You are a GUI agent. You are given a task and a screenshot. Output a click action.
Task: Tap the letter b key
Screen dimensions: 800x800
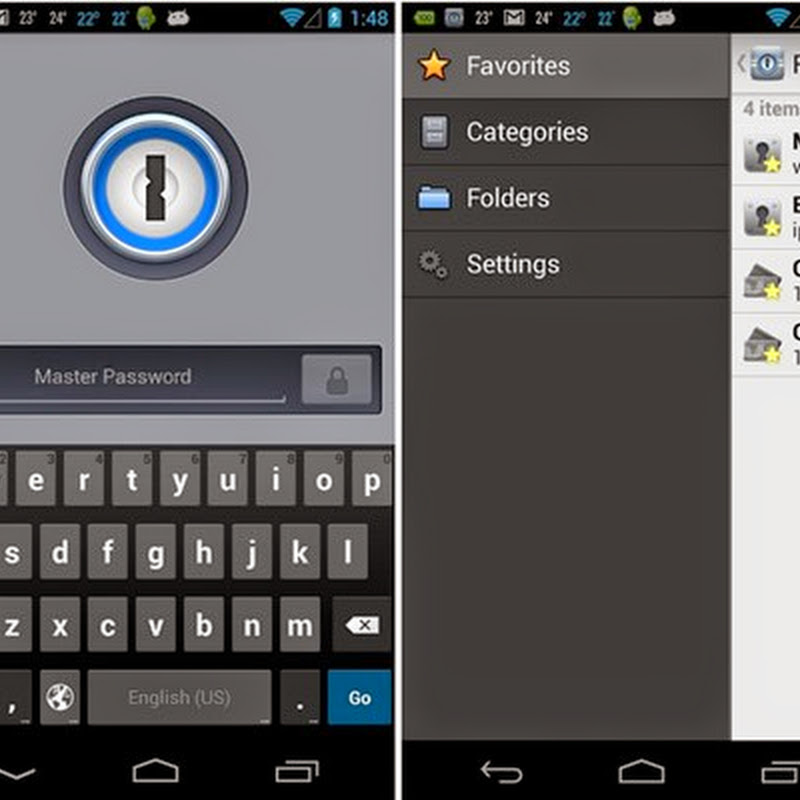(x=204, y=624)
